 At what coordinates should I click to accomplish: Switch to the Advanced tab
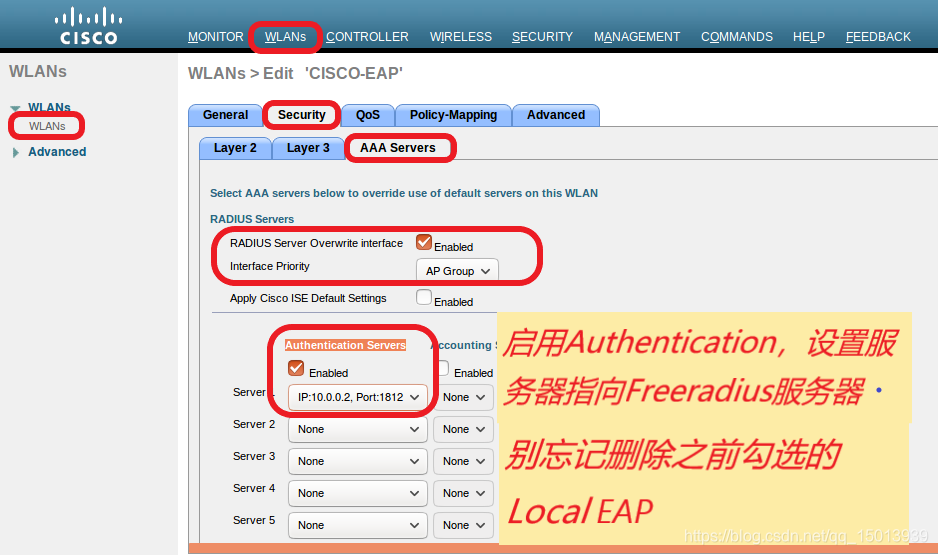pos(556,115)
